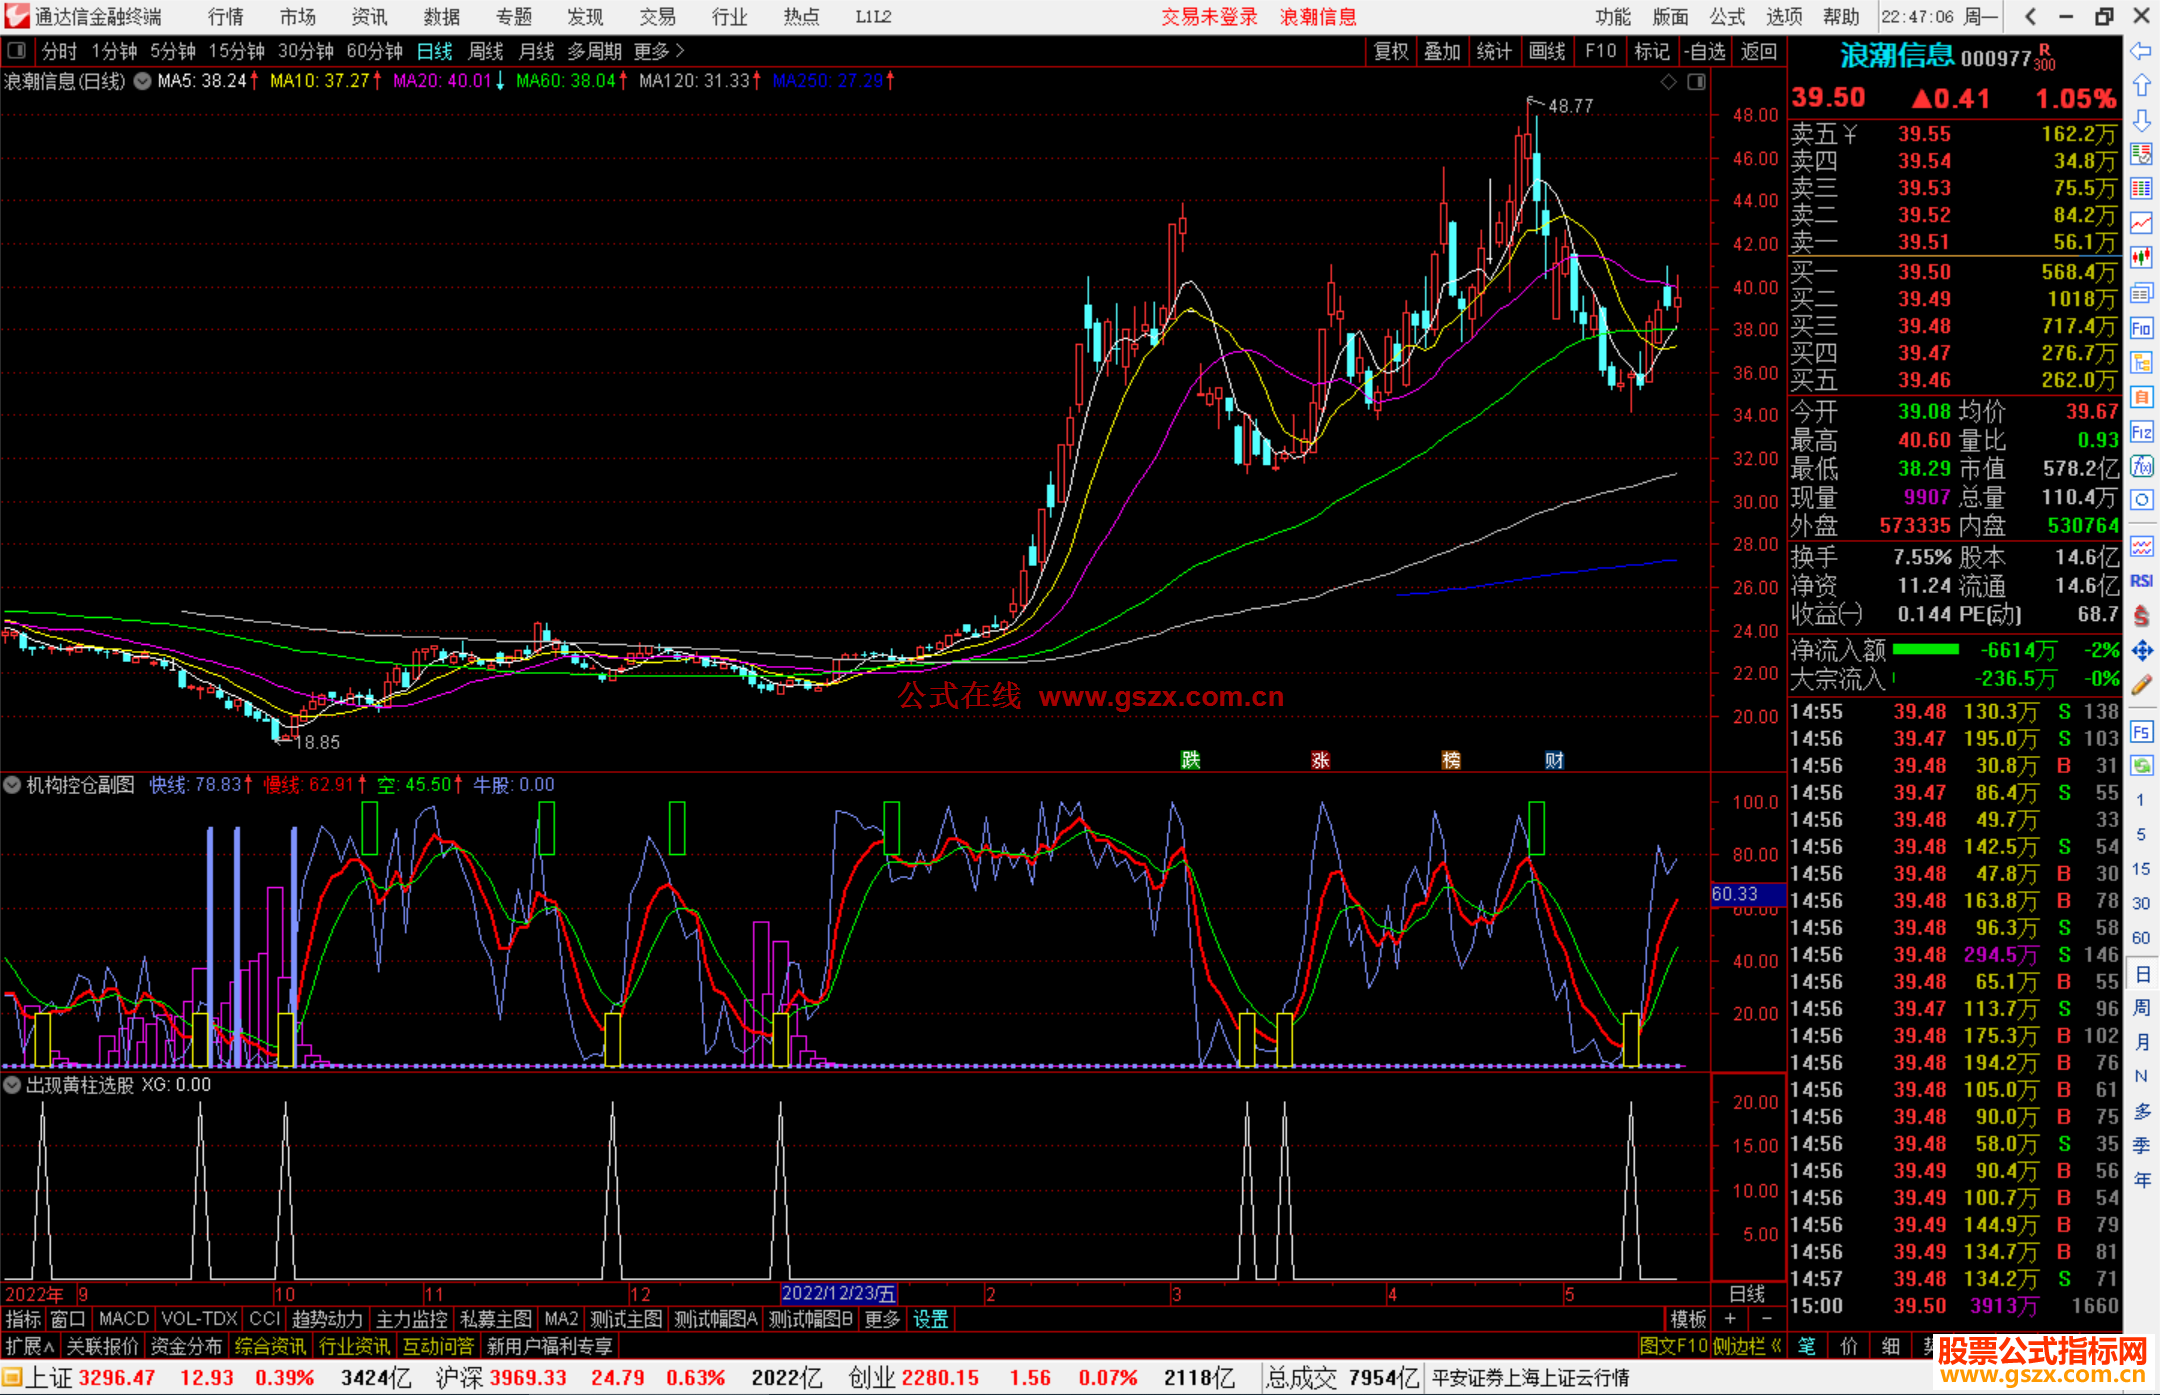
Task: Open the 浪潮信息(日线) MA settings dropdown
Action: (x=143, y=81)
